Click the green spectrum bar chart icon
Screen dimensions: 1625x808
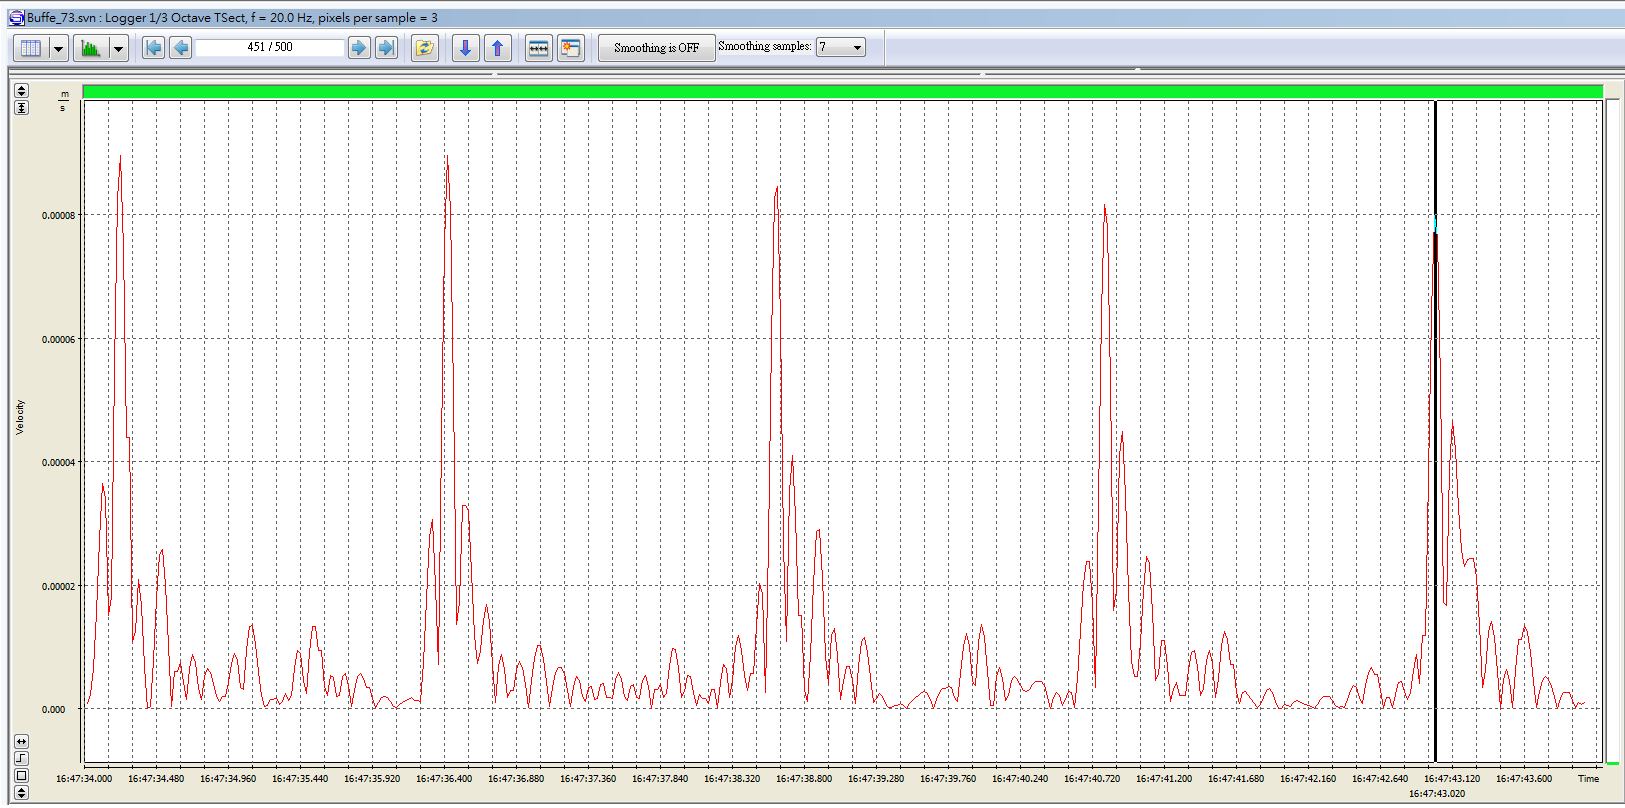coord(91,48)
